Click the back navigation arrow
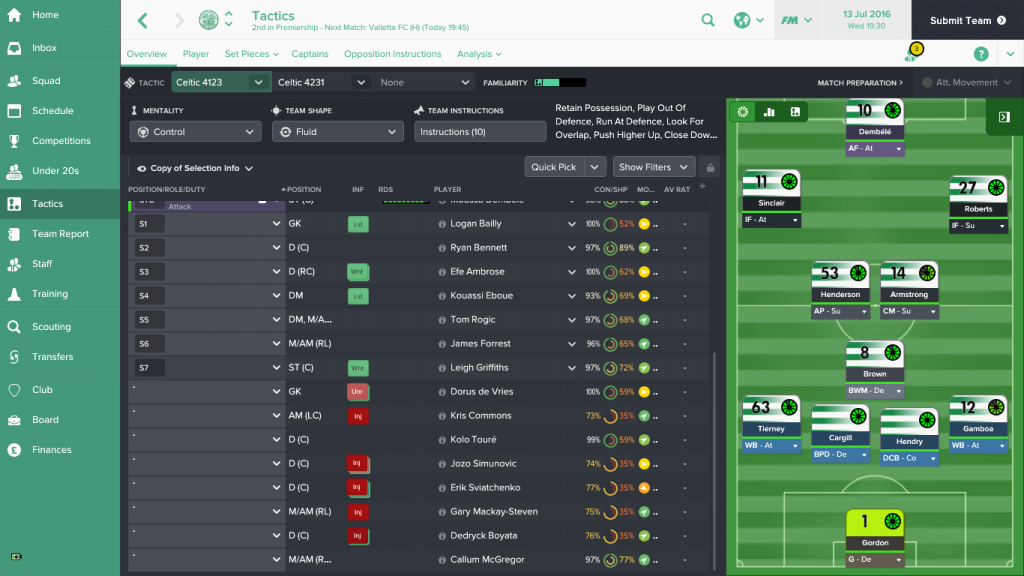The height and width of the screenshot is (576, 1024). [143, 20]
